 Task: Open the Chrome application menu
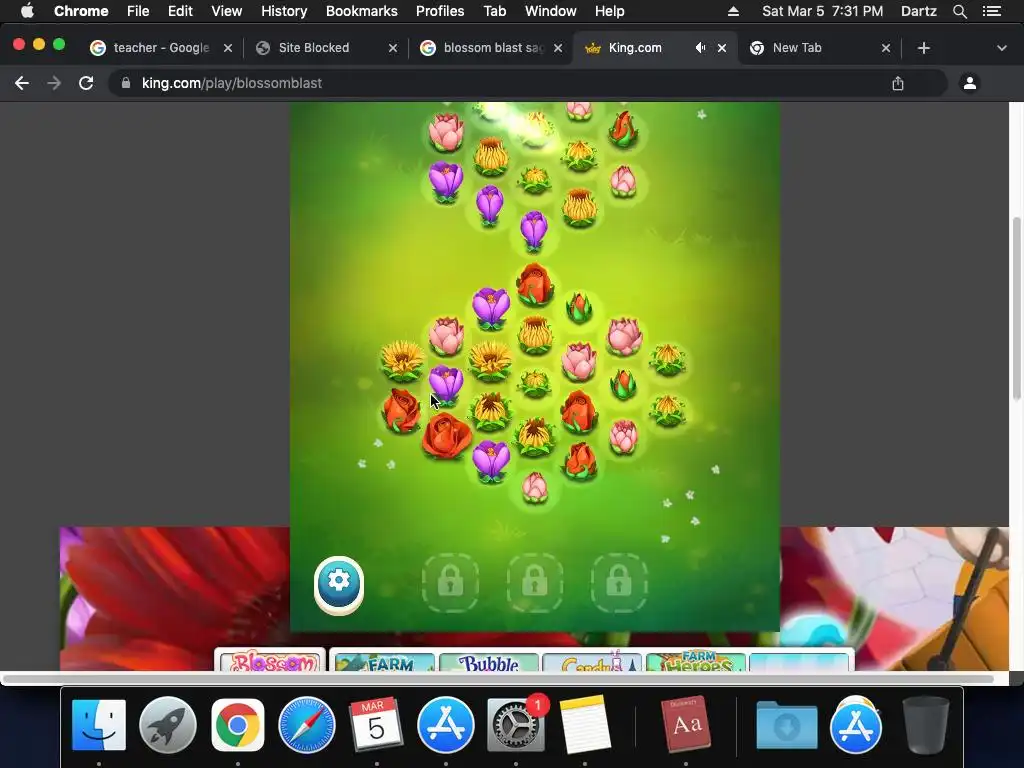pos(81,11)
